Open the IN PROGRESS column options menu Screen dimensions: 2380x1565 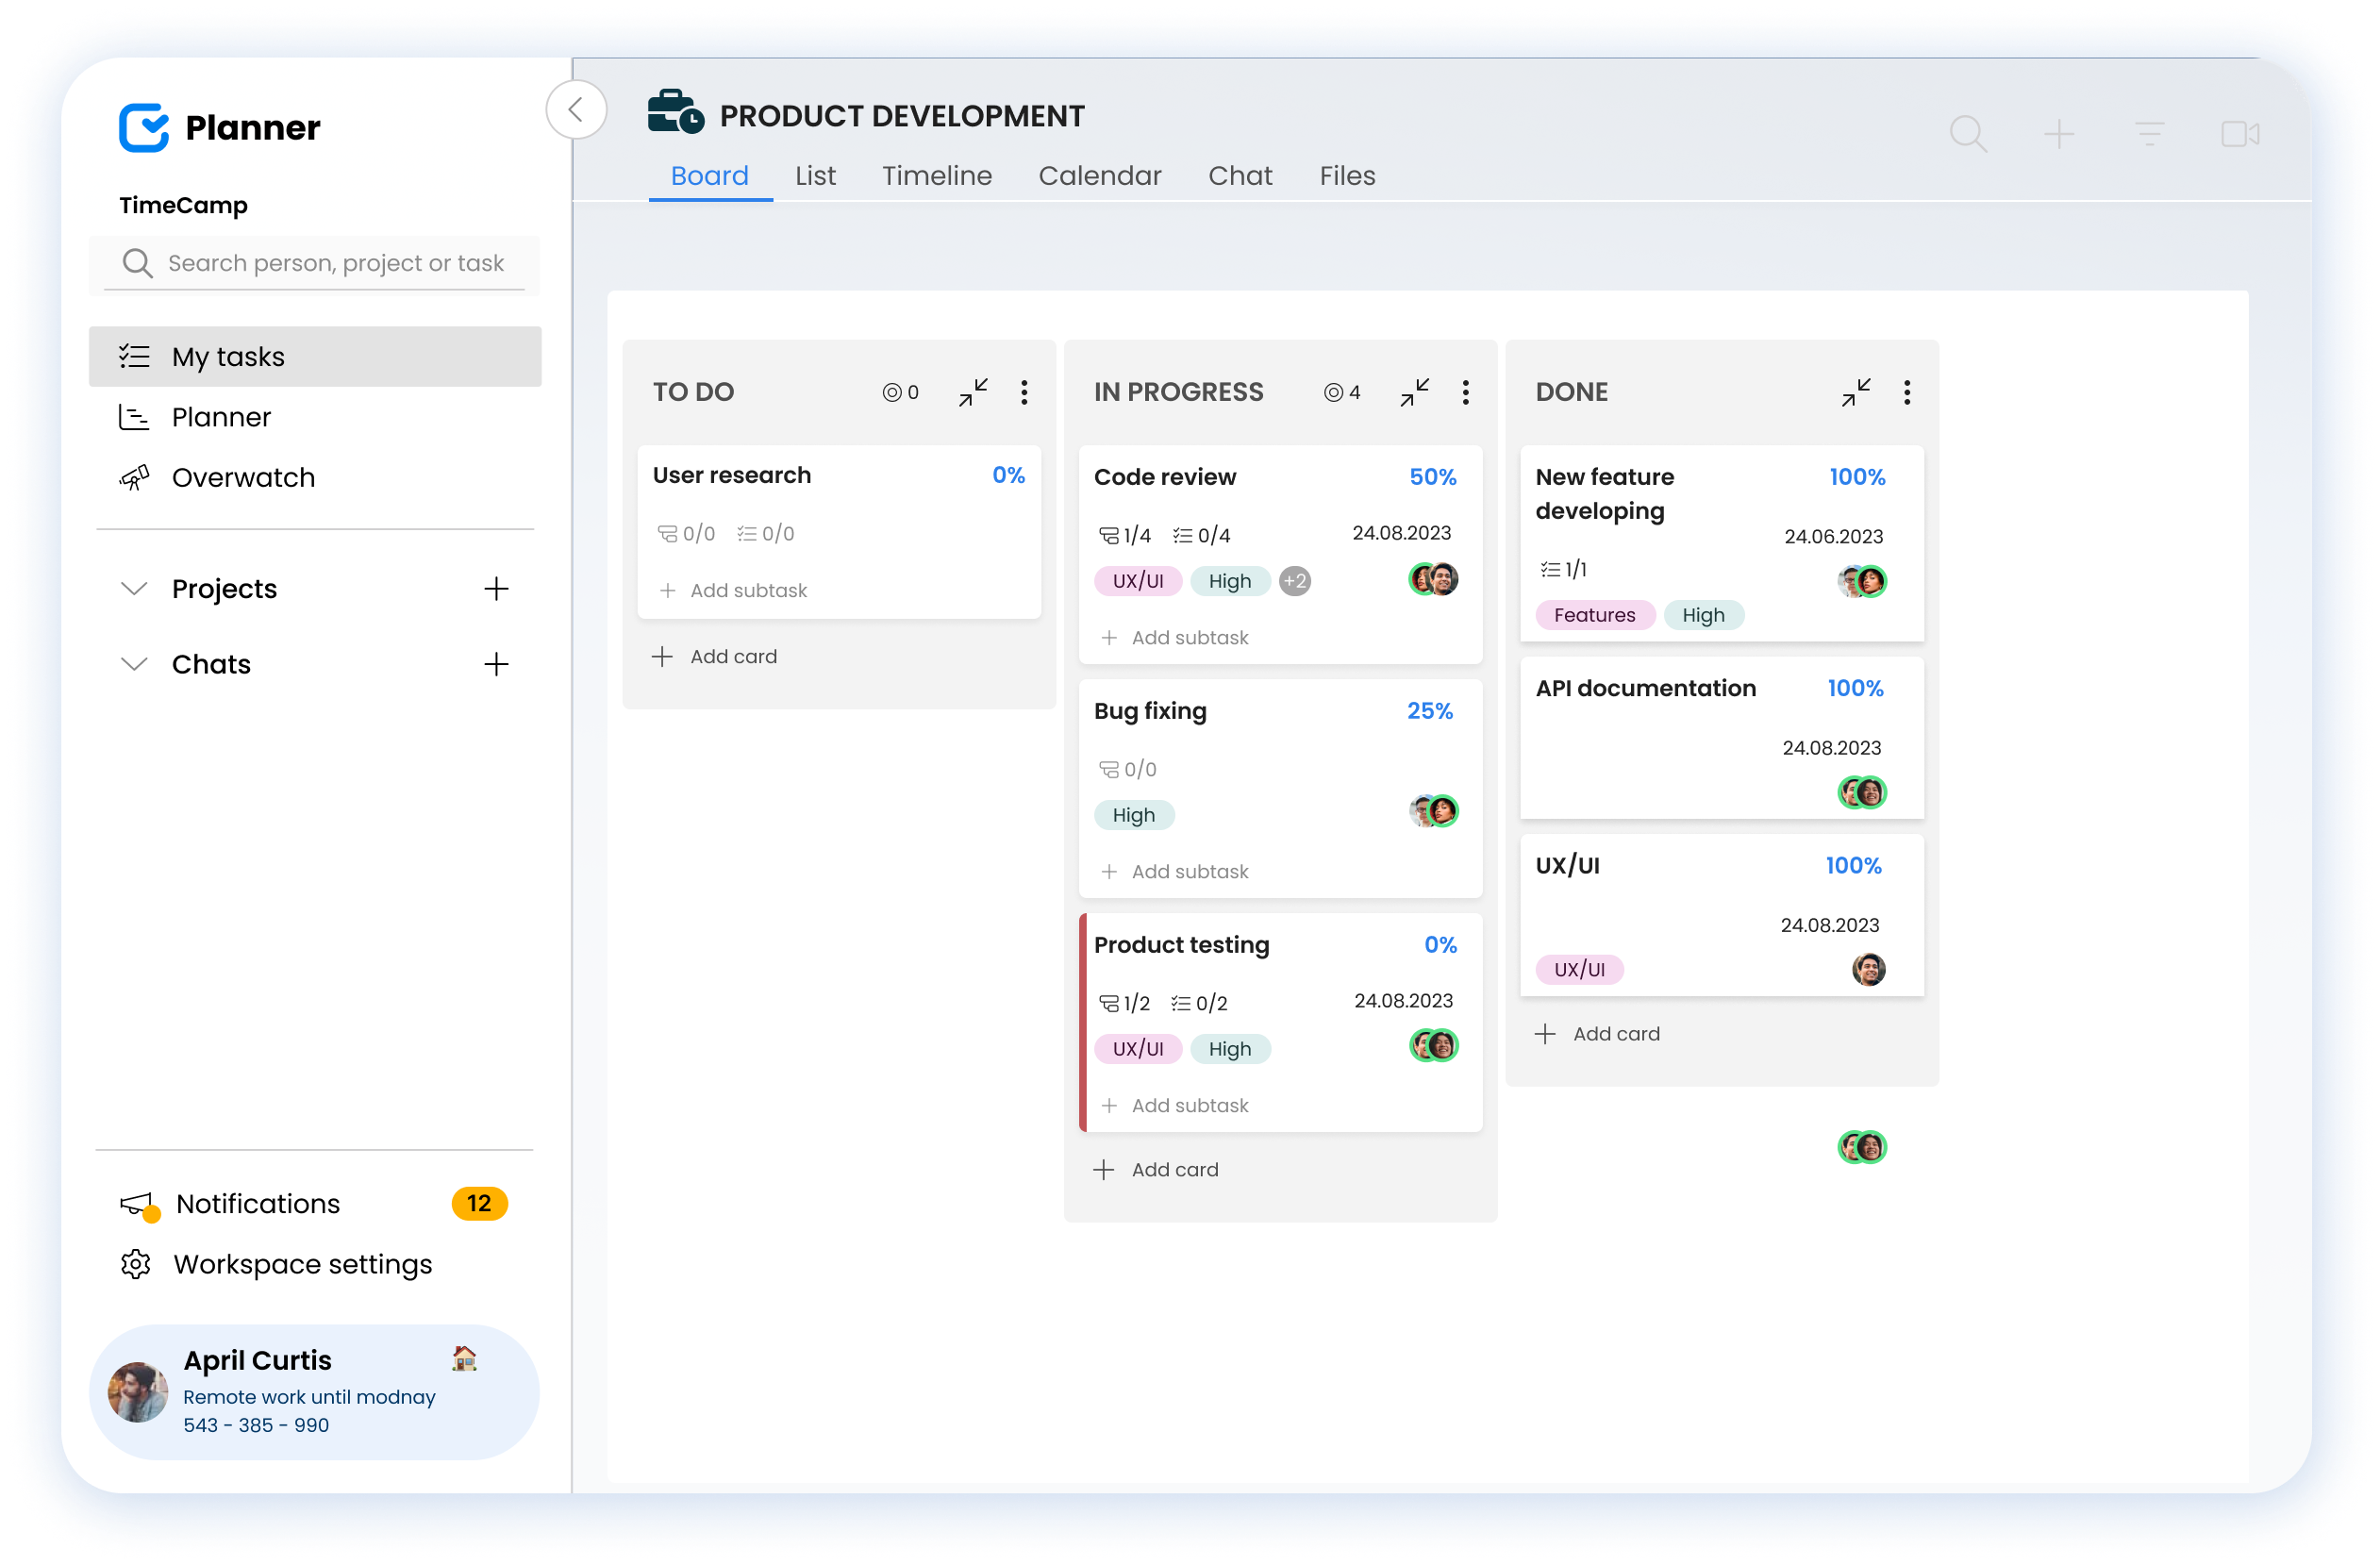tap(1465, 392)
